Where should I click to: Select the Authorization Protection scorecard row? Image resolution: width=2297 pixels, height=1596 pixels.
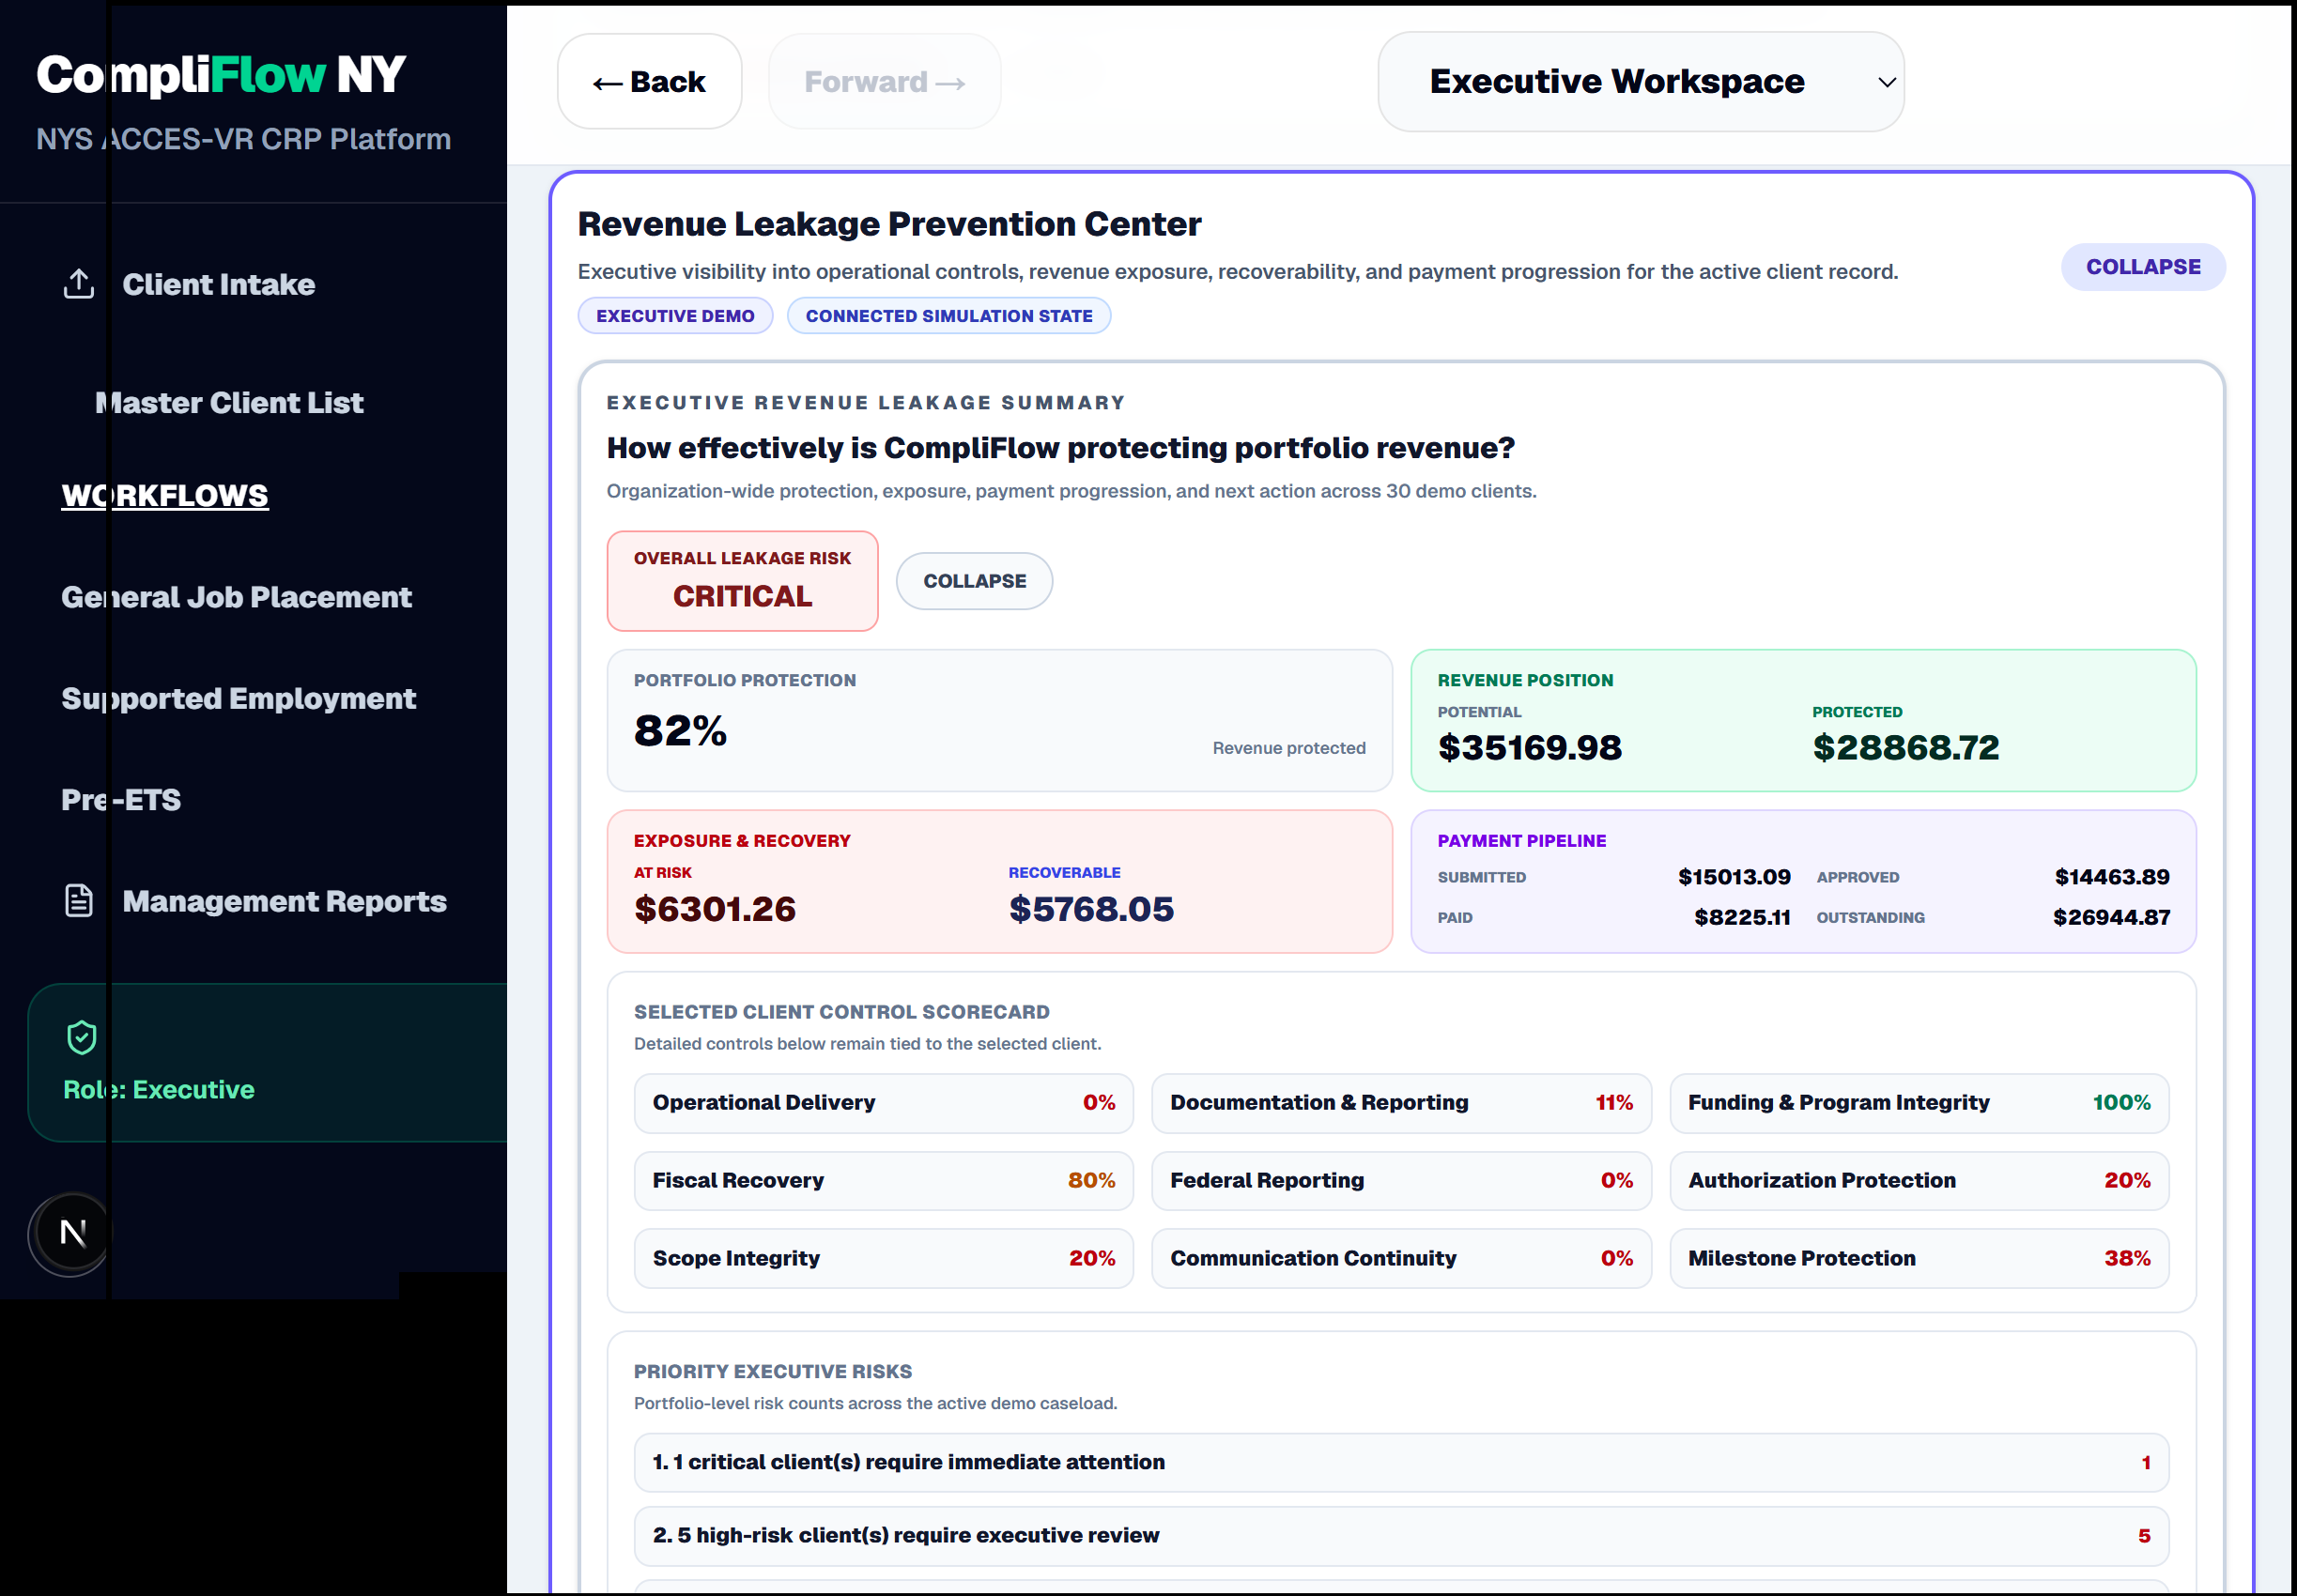[1919, 1181]
